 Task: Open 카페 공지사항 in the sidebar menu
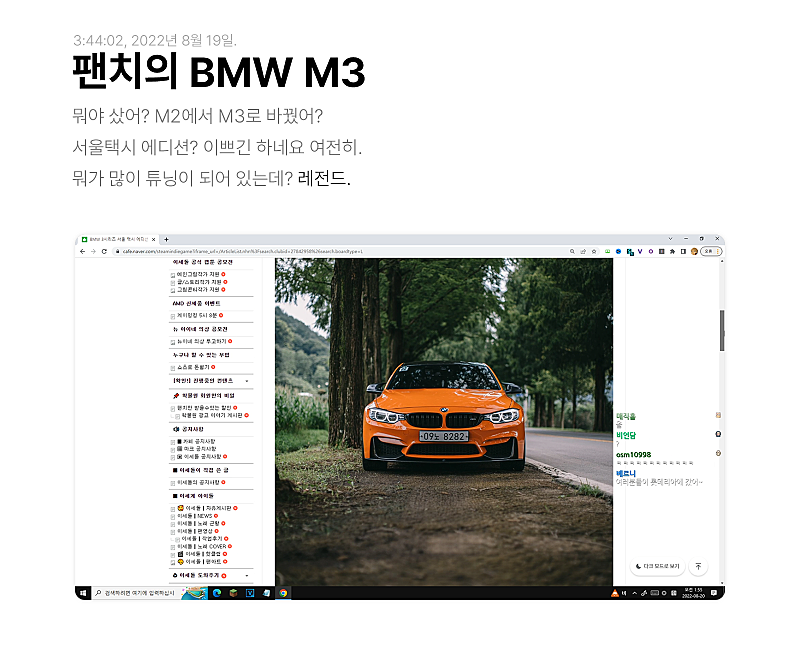click(x=196, y=440)
